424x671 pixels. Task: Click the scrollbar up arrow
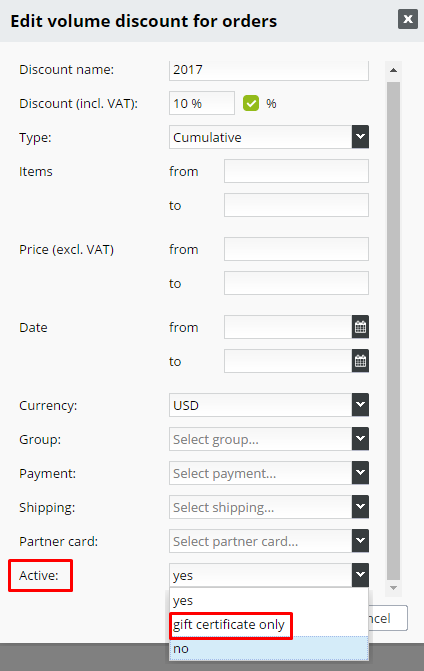[394, 70]
